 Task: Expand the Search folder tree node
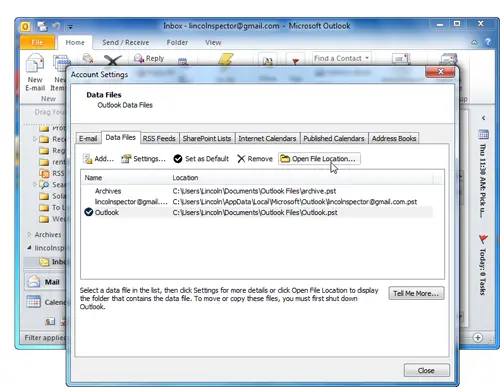(x=34, y=184)
